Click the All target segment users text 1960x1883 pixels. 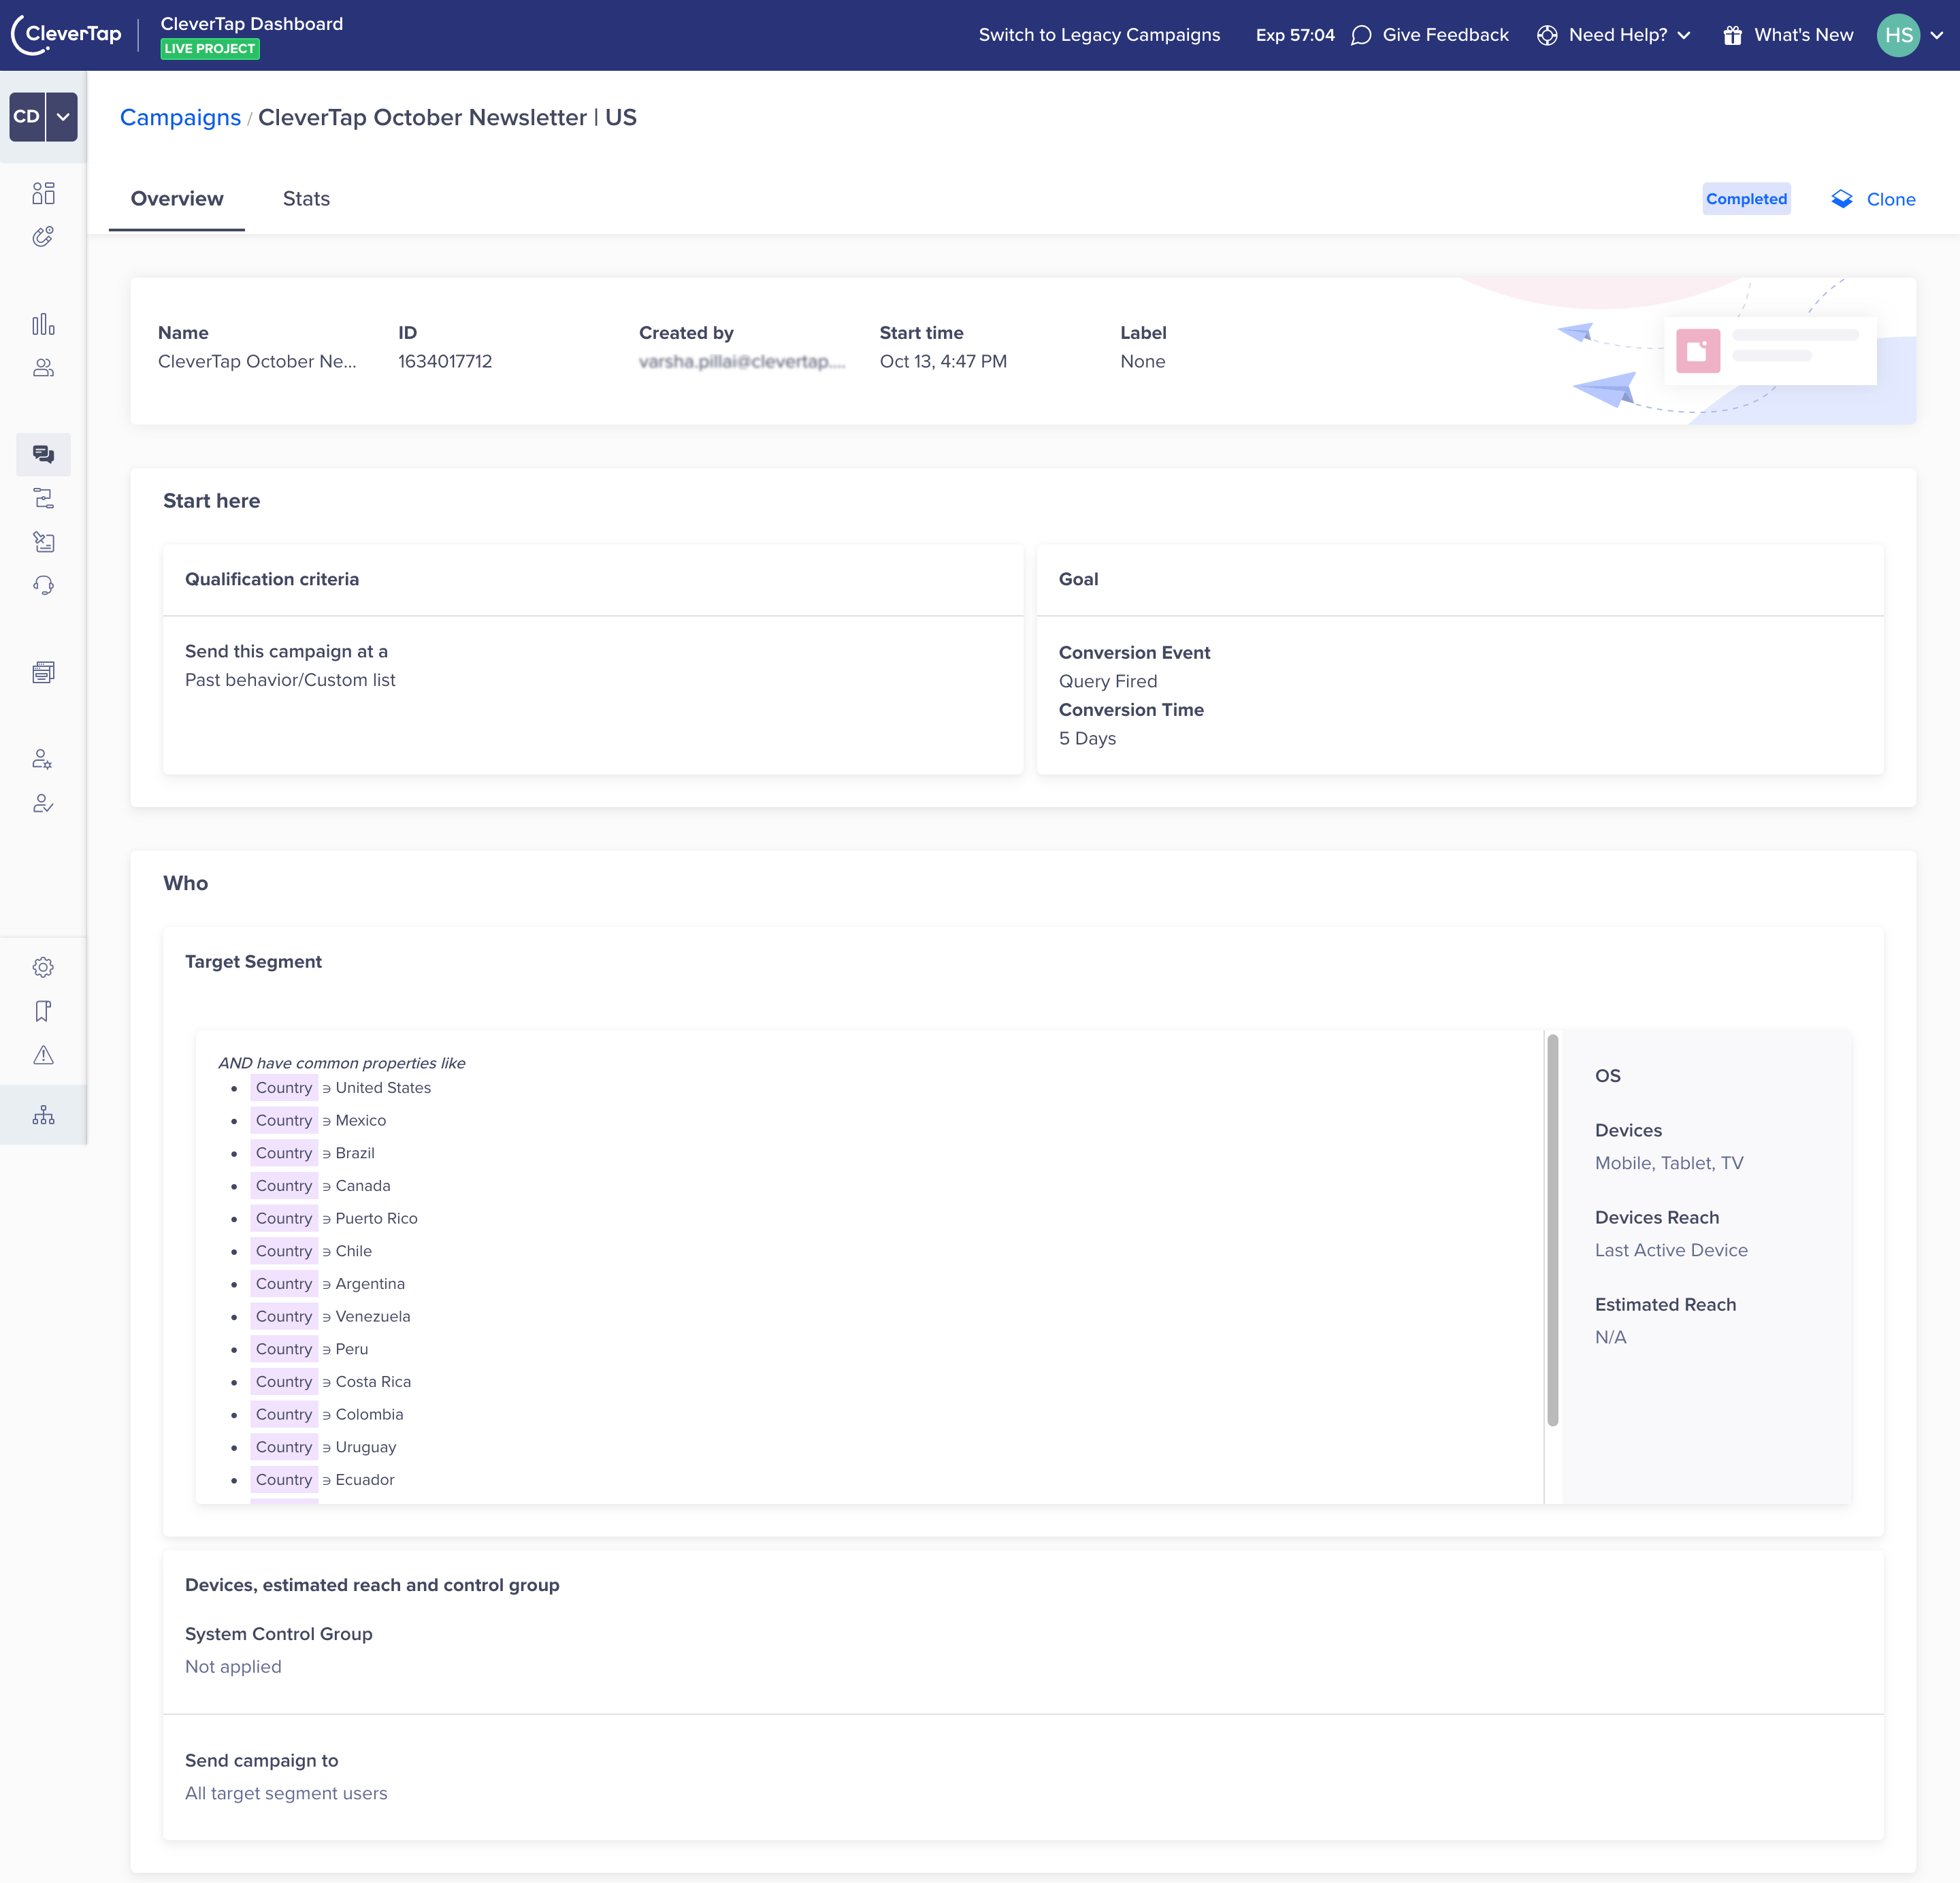(286, 1794)
